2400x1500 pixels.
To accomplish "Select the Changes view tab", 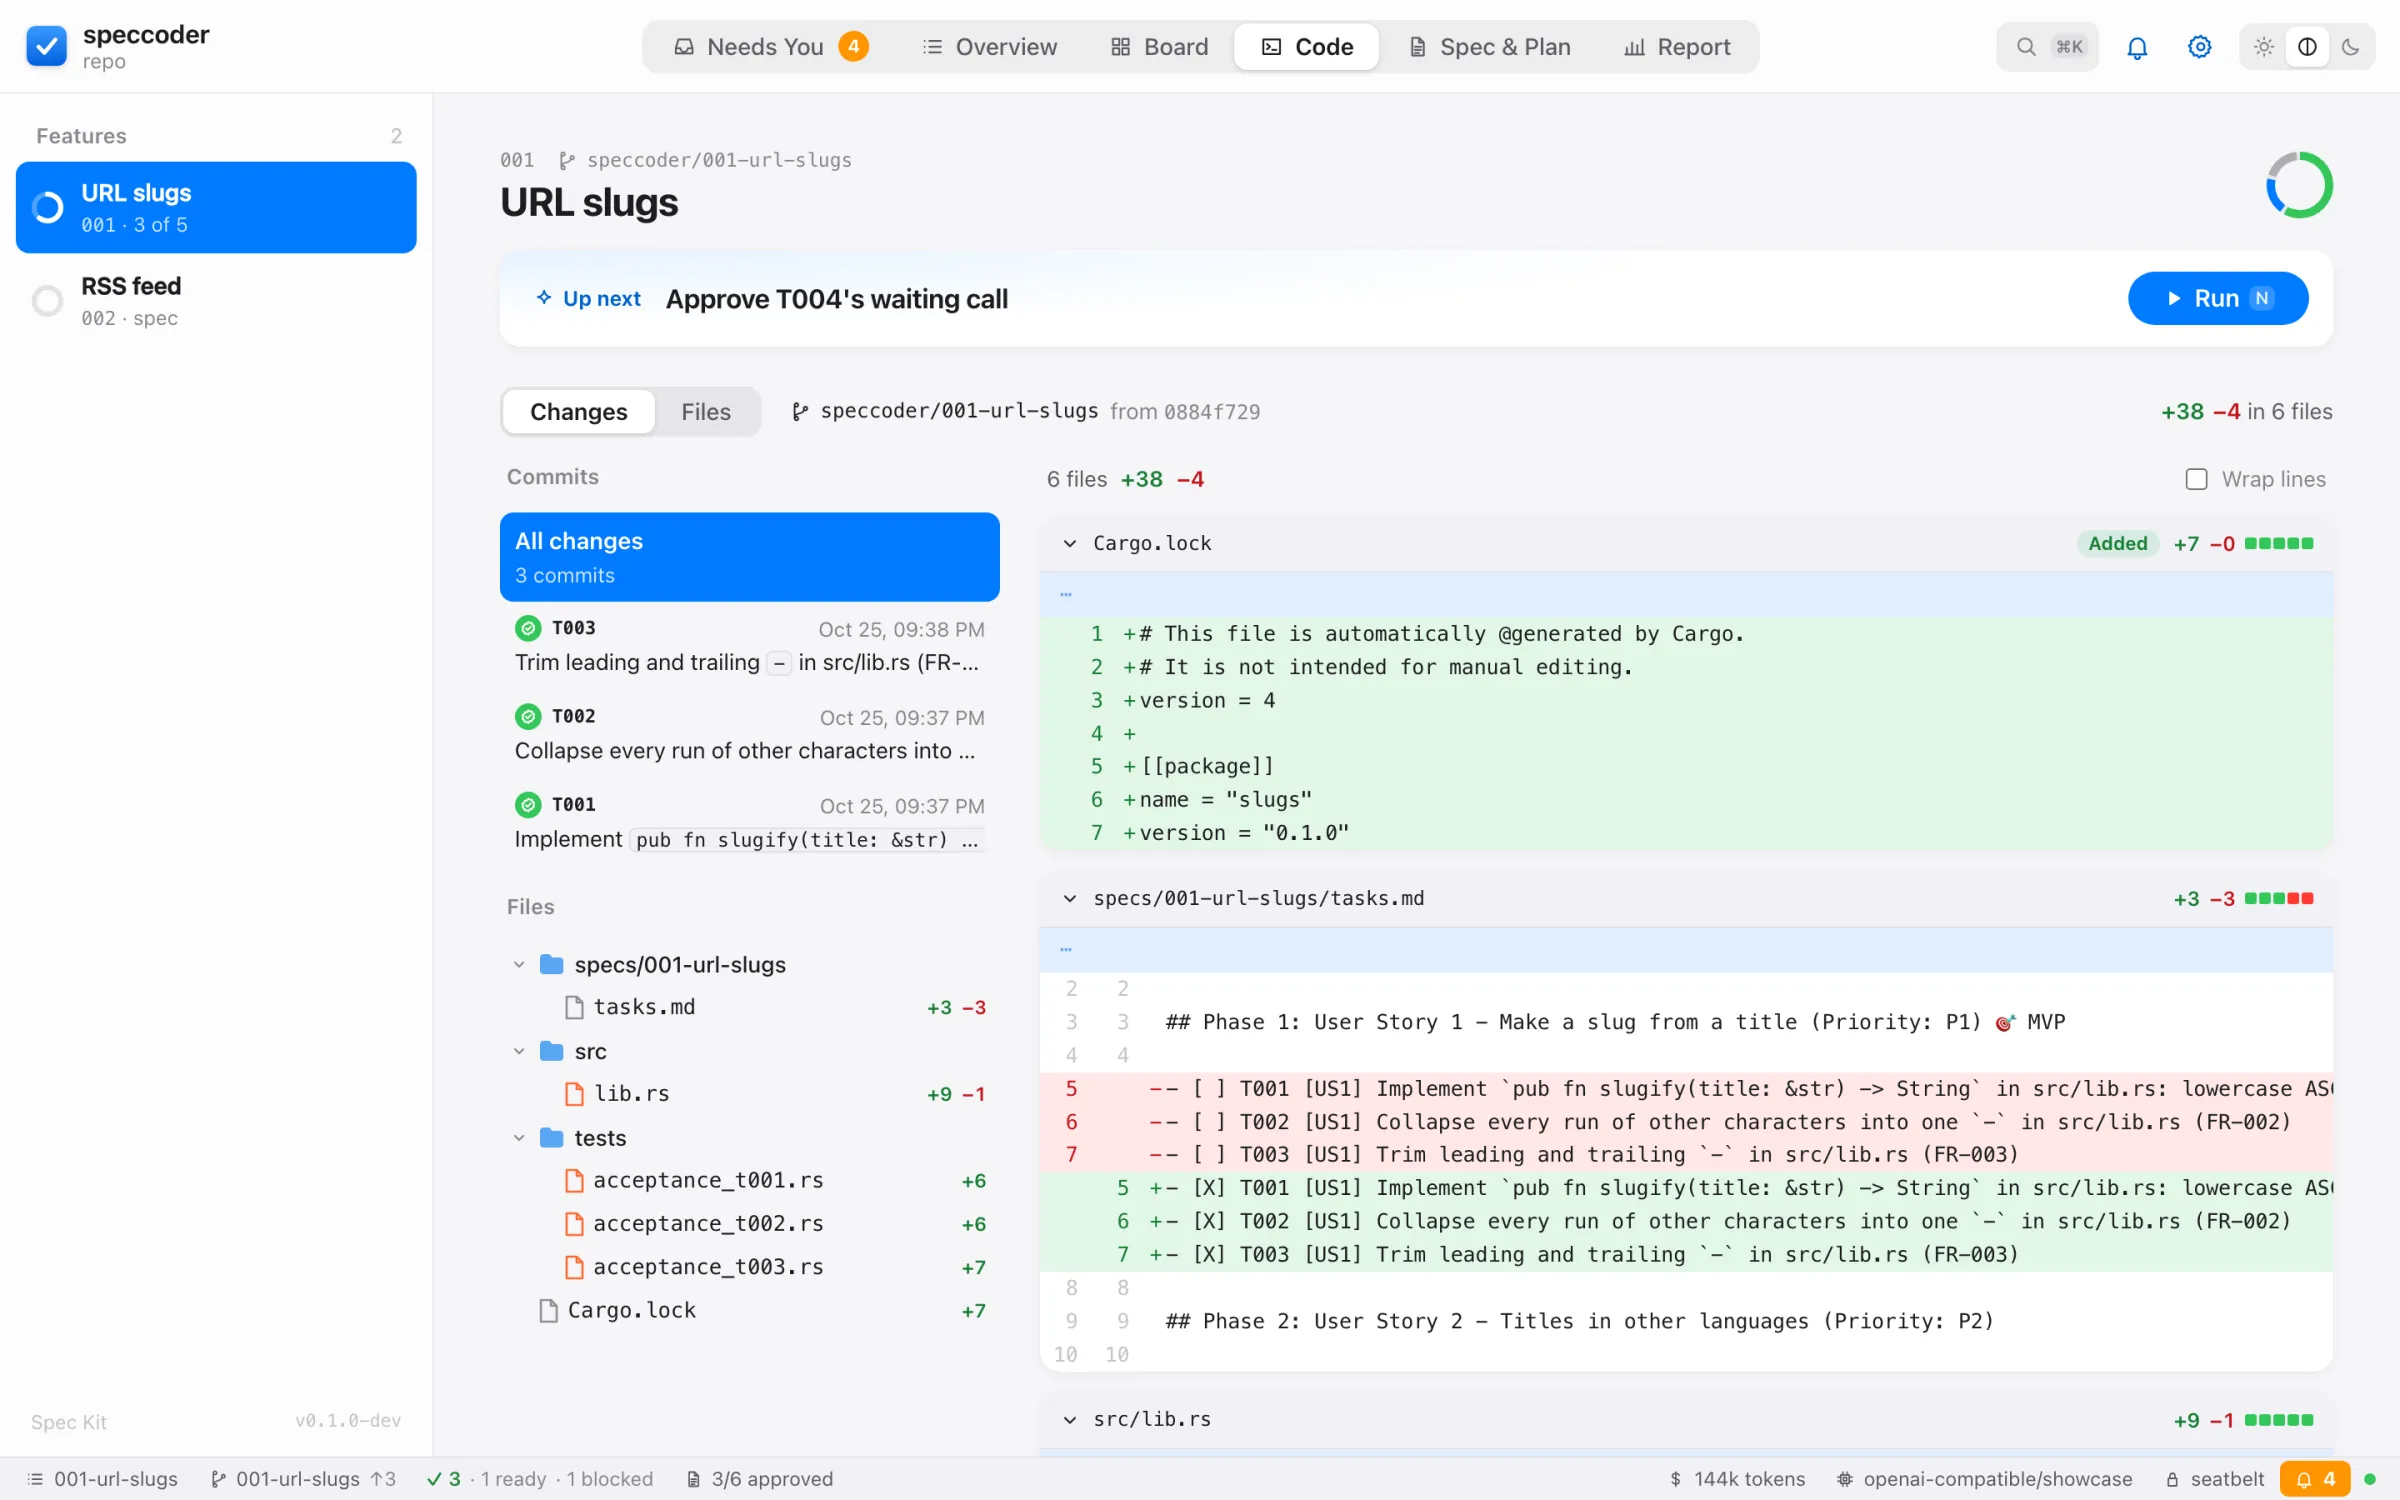I will tap(579, 412).
